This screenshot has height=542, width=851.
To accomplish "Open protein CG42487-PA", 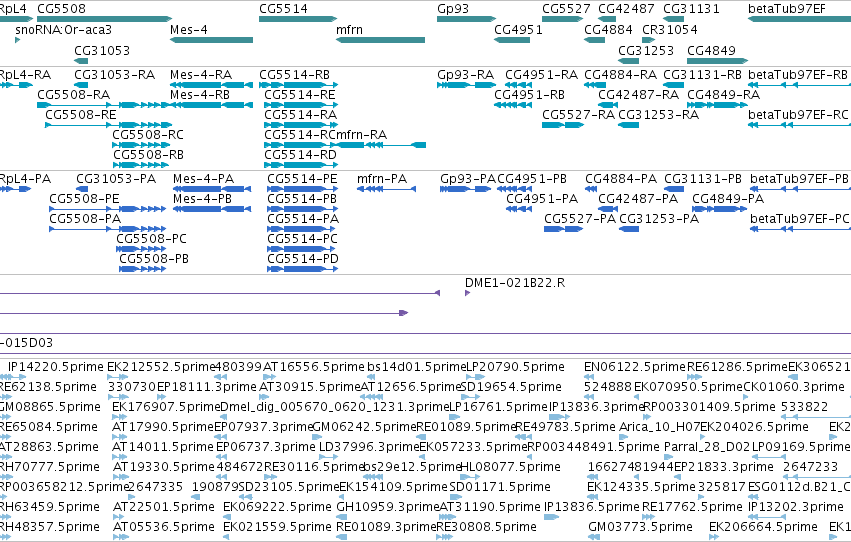I will 638,199.
